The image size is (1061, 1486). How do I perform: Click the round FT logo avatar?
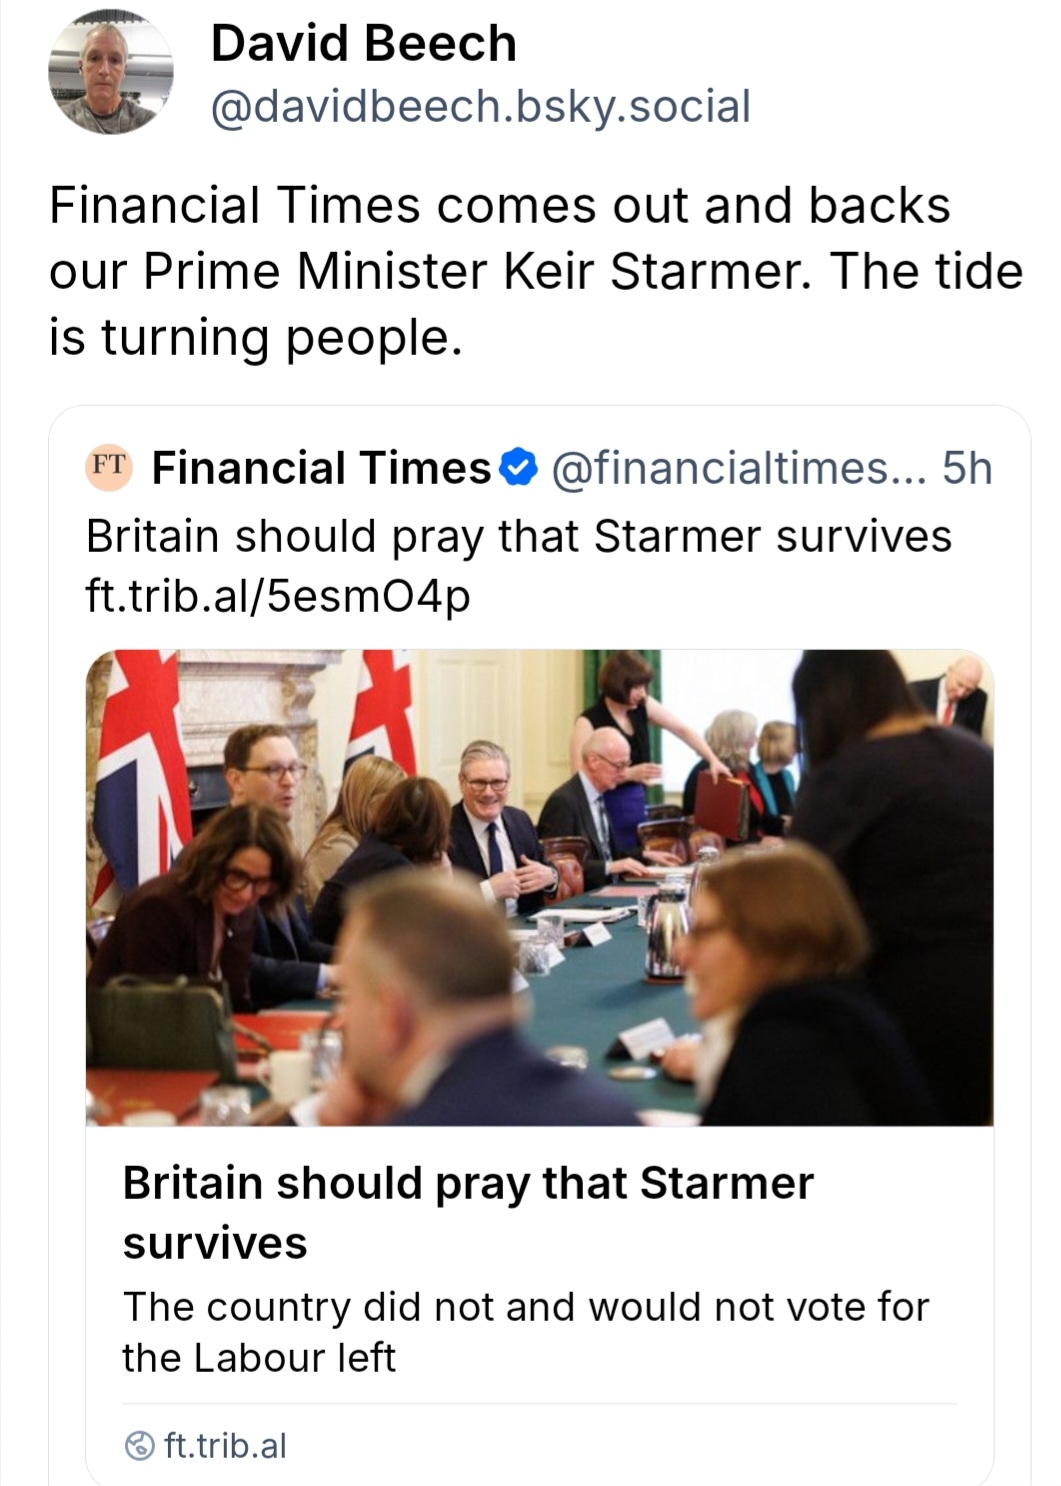pyautogui.click(x=109, y=466)
